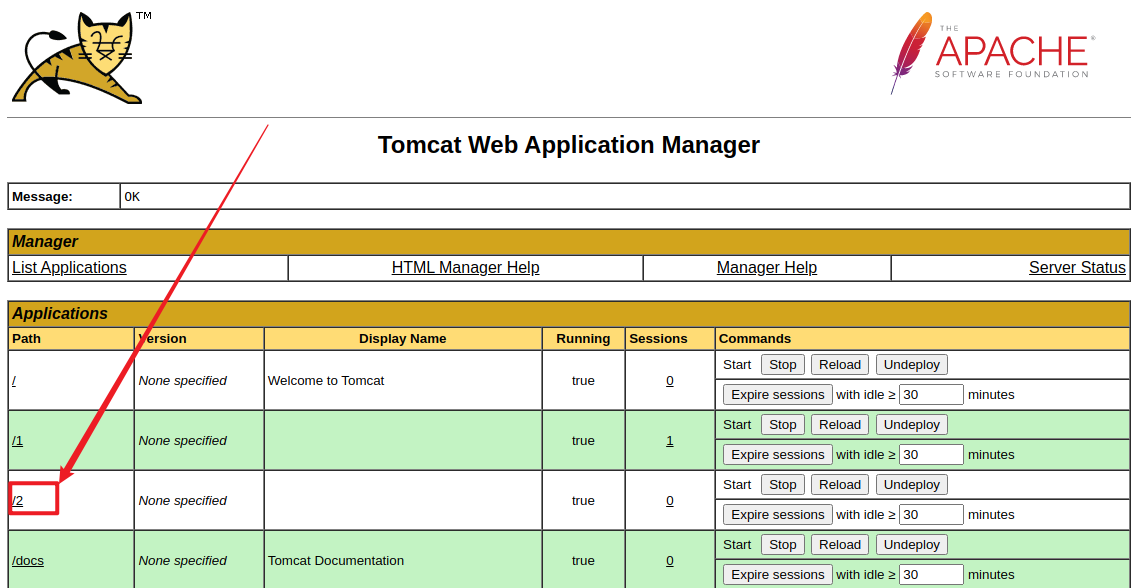Click the "Display Name" column header
1132x588 pixels.
point(403,339)
